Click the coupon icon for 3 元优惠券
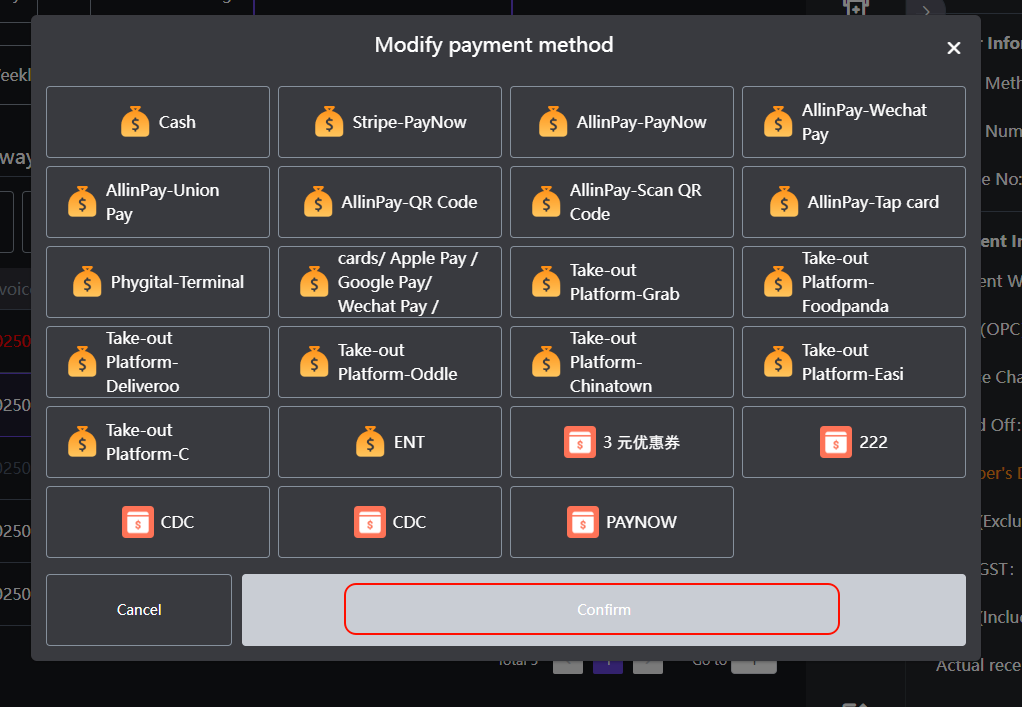 (579, 442)
